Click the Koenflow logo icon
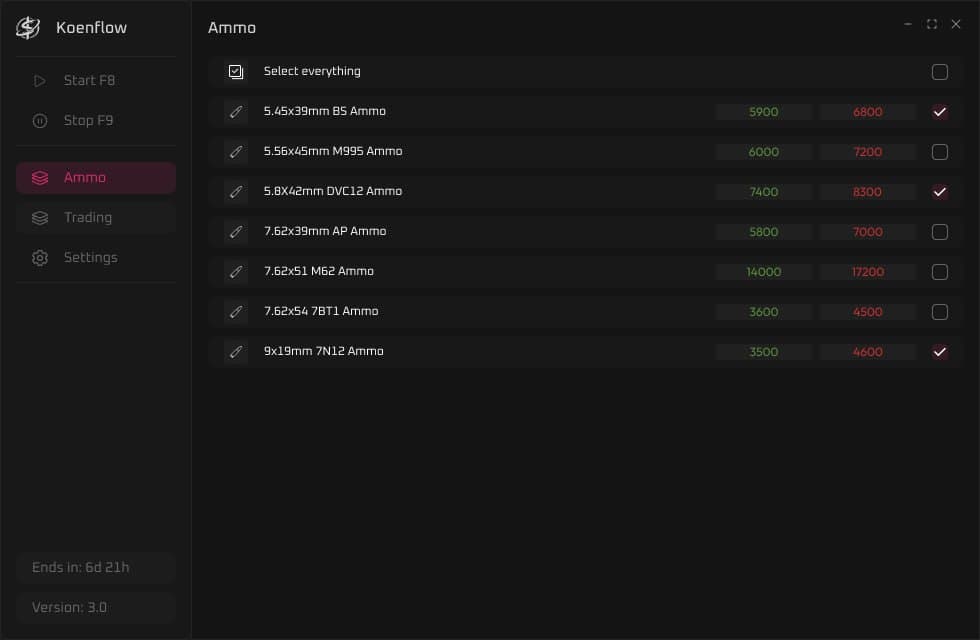The height and width of the screenshot is (640, 980). [x=28, y=28]
